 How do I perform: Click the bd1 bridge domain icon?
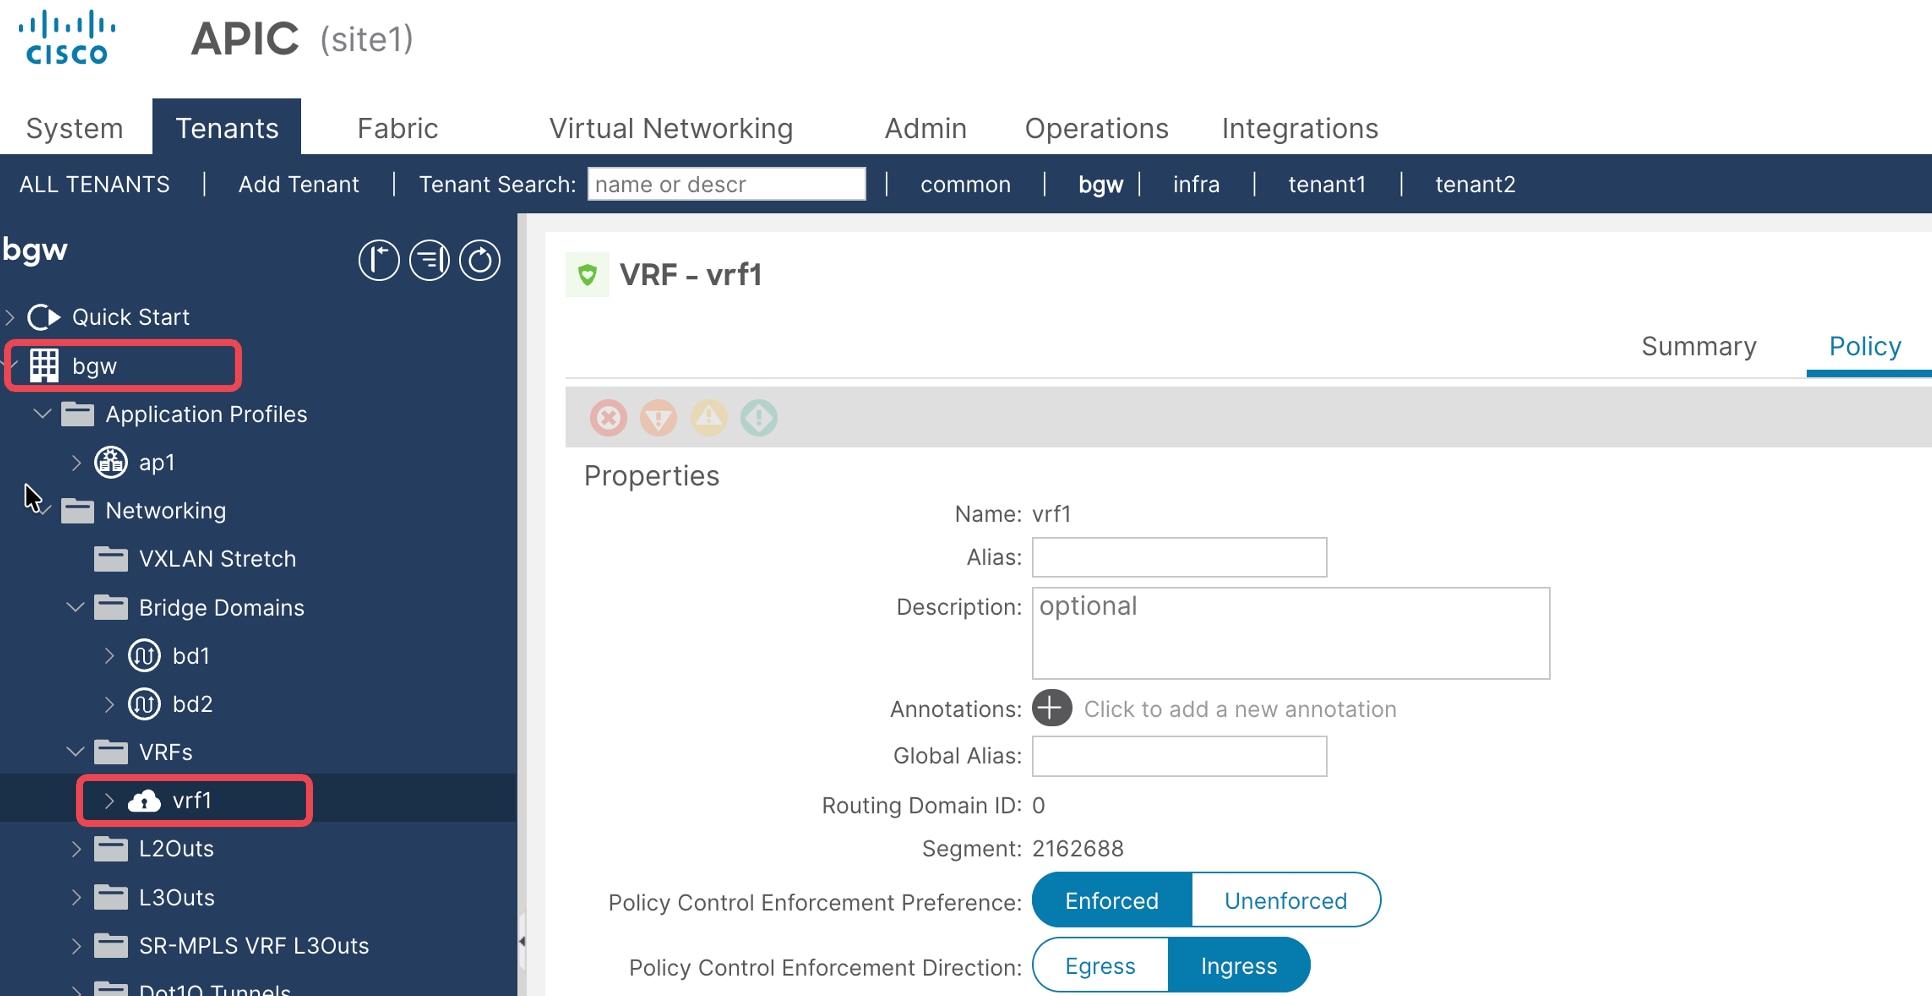144,656
